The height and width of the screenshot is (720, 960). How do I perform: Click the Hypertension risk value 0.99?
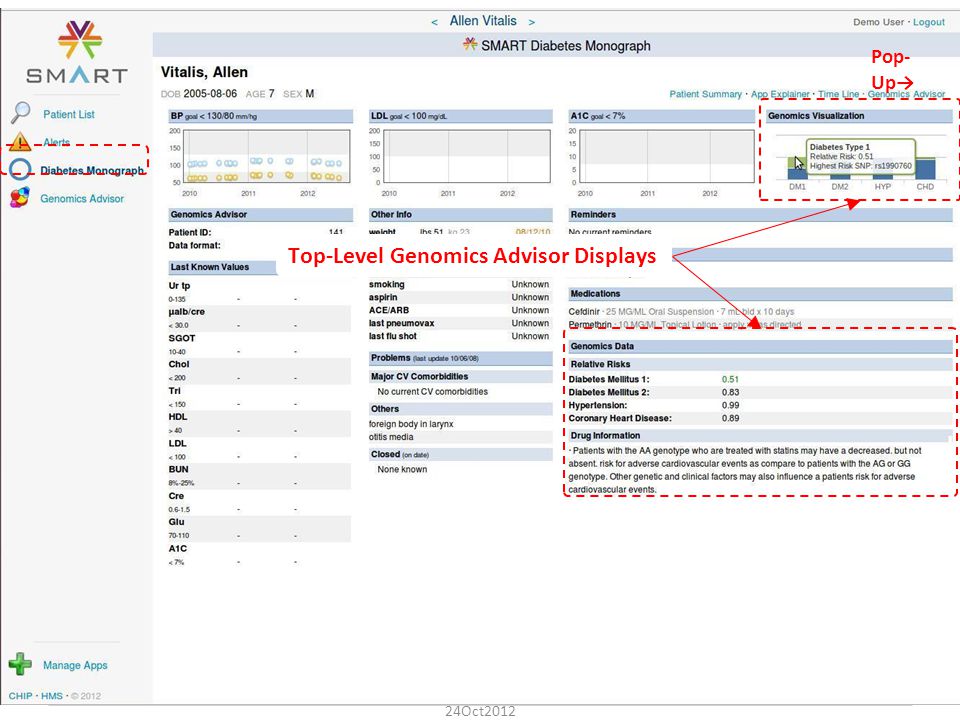(730, 405)
